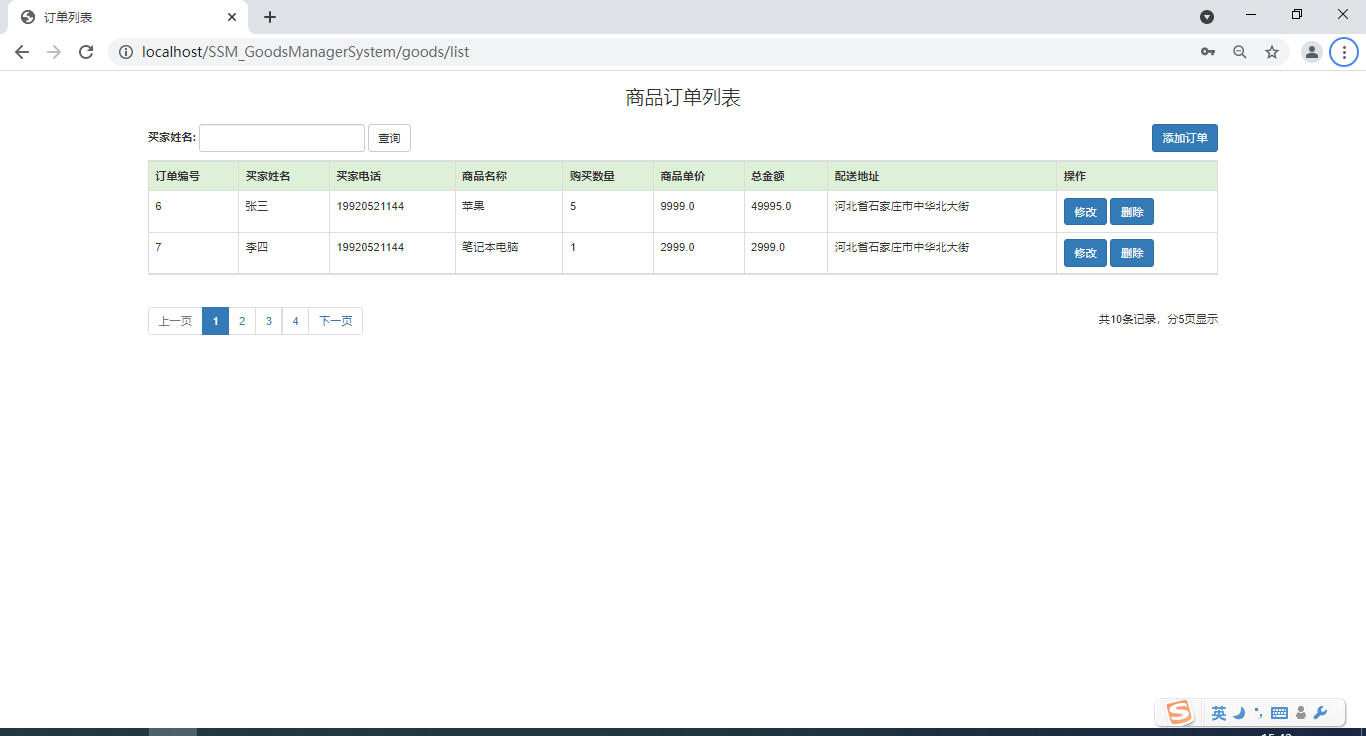Image resolution: width=1366 pixels, height=736 pixels.
Task: Click the 添加订单 button
Action: pyautogui.click(x=1184, y=138)
